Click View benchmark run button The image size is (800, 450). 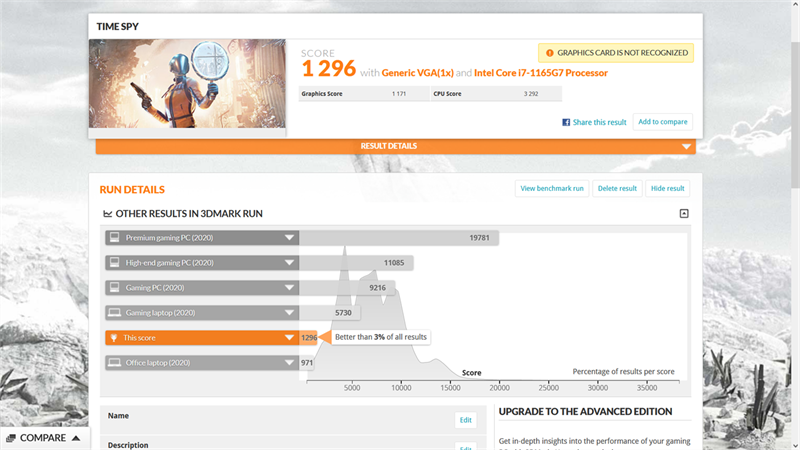coord(552,188)
